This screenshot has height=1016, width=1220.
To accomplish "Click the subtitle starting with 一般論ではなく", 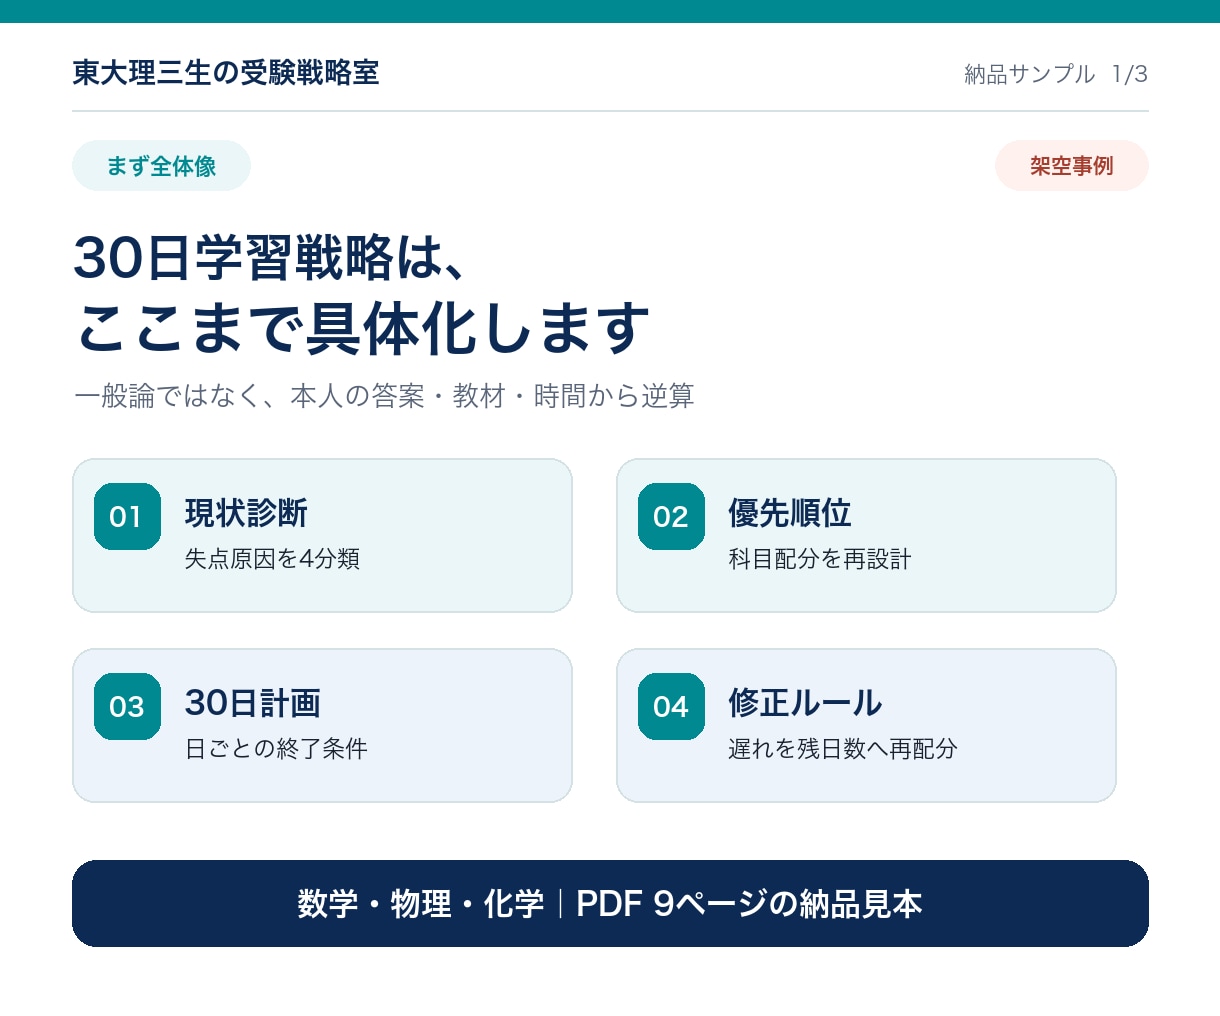I will 384,396.
